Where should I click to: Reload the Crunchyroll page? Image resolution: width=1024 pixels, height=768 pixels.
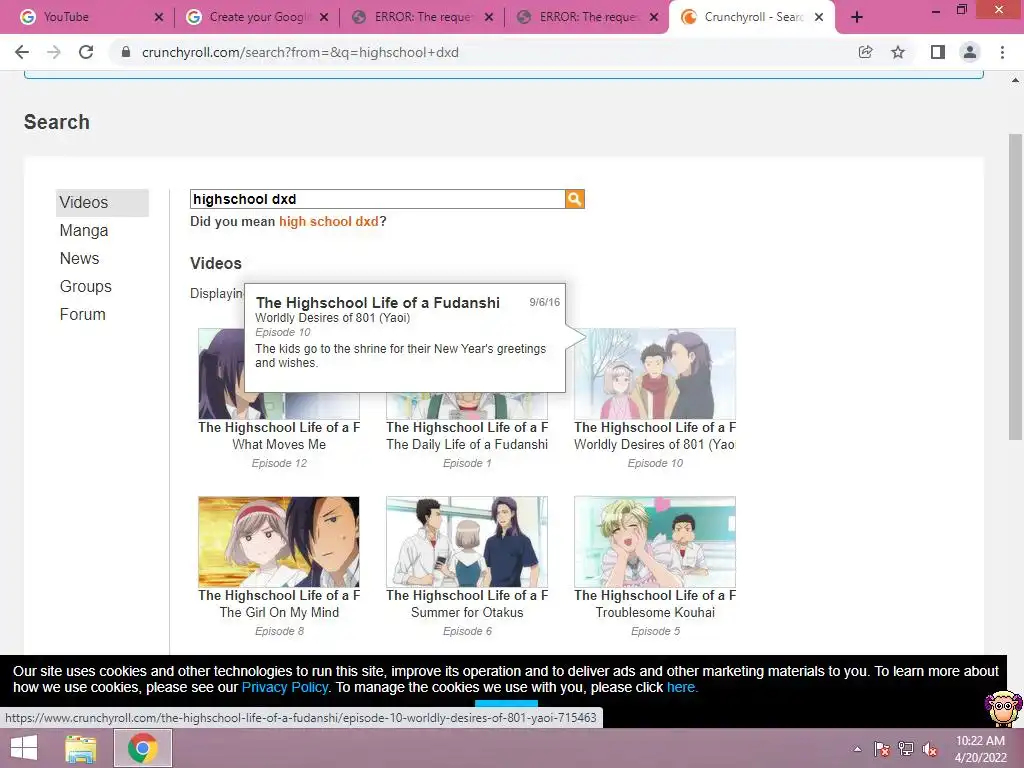click(x=86, y=52)
